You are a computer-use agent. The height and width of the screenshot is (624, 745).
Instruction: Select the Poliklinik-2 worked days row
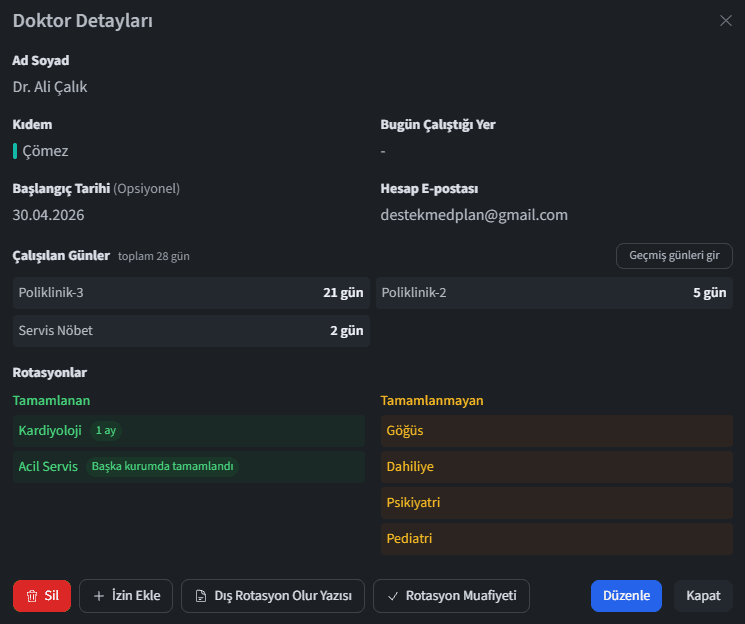click(x=554, y=293)
